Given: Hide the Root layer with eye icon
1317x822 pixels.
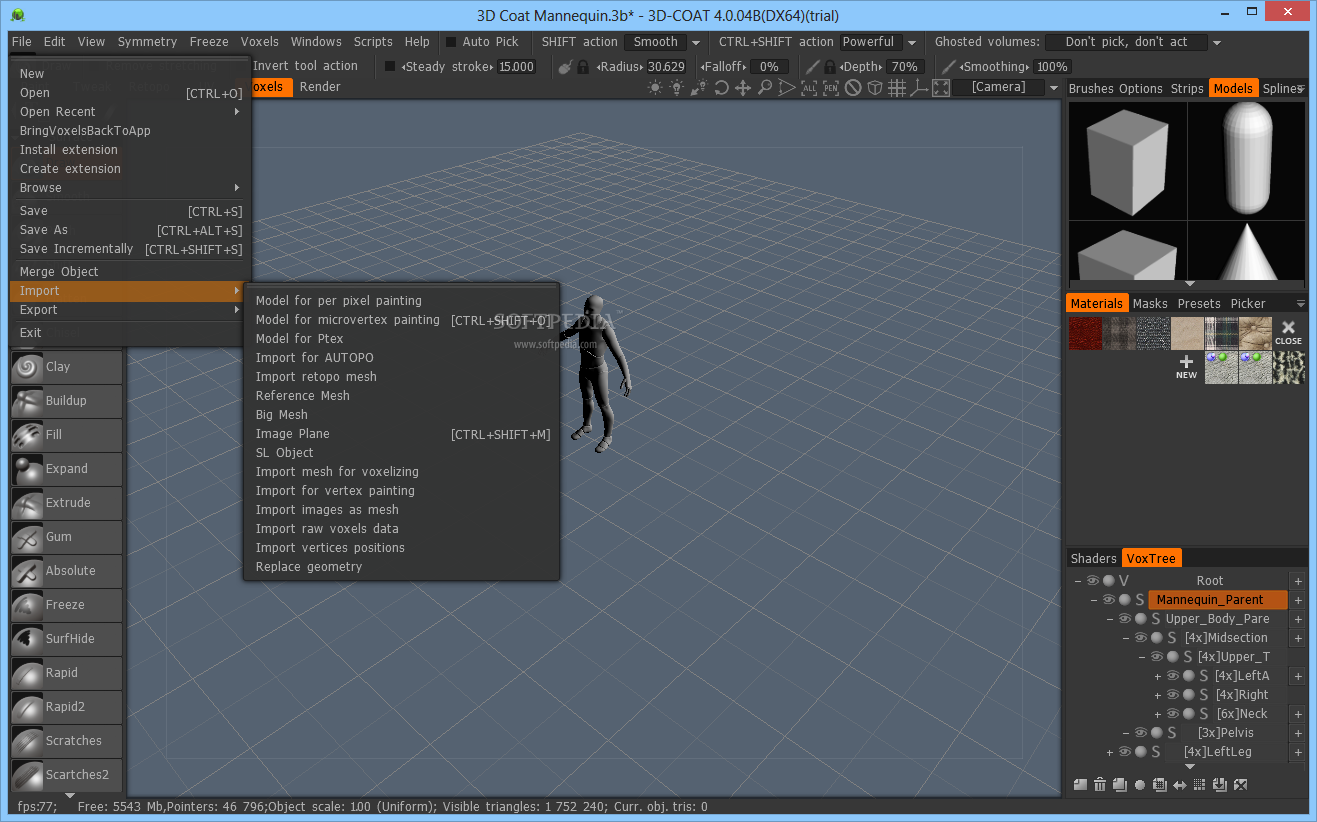Looking at the screenshot, I should click(1093, 581).
